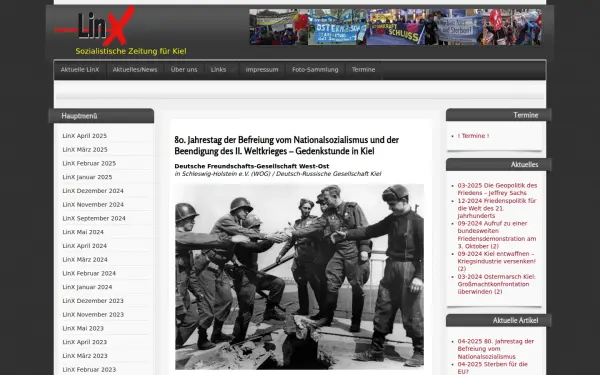Image resolution: width=600 pixels, height=375 pixels.
Task: Click the LinX logo in the header
Action: pos(95,26)
